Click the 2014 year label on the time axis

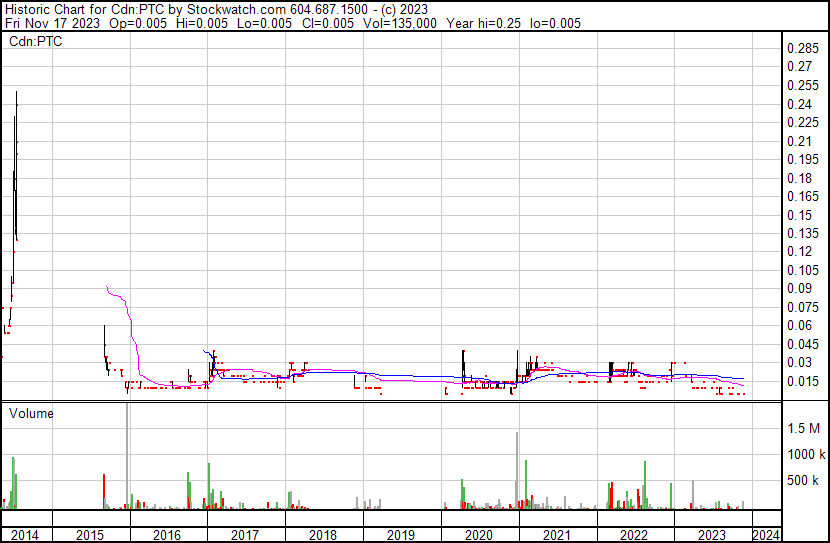[24, 535]
